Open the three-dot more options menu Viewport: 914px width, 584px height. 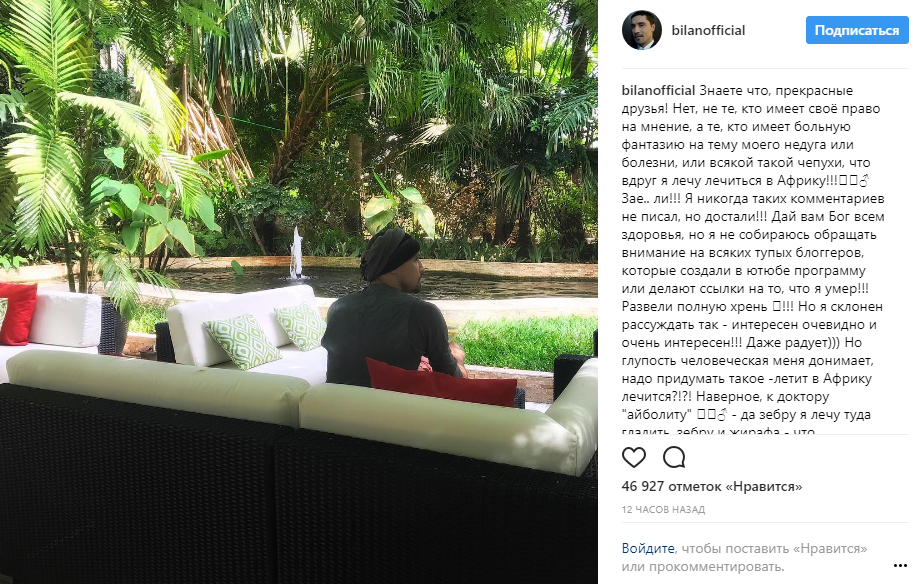click(900, 565)
